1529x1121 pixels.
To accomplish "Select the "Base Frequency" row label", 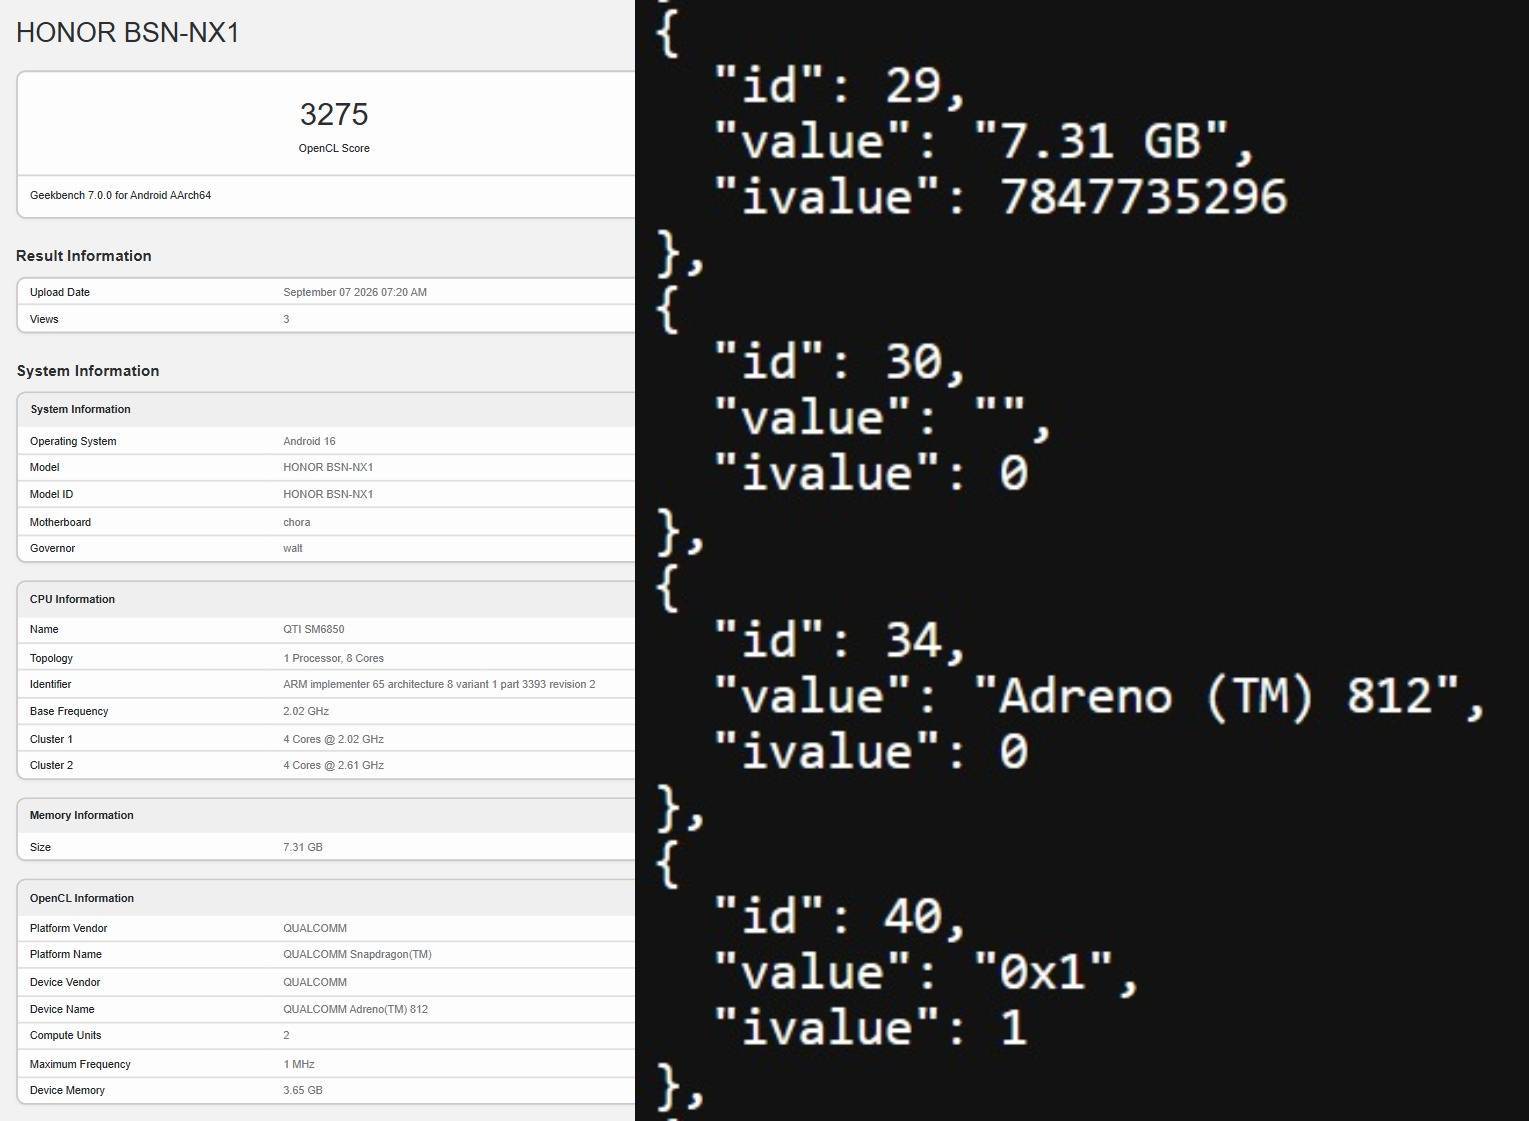I will tap(69, 711).
